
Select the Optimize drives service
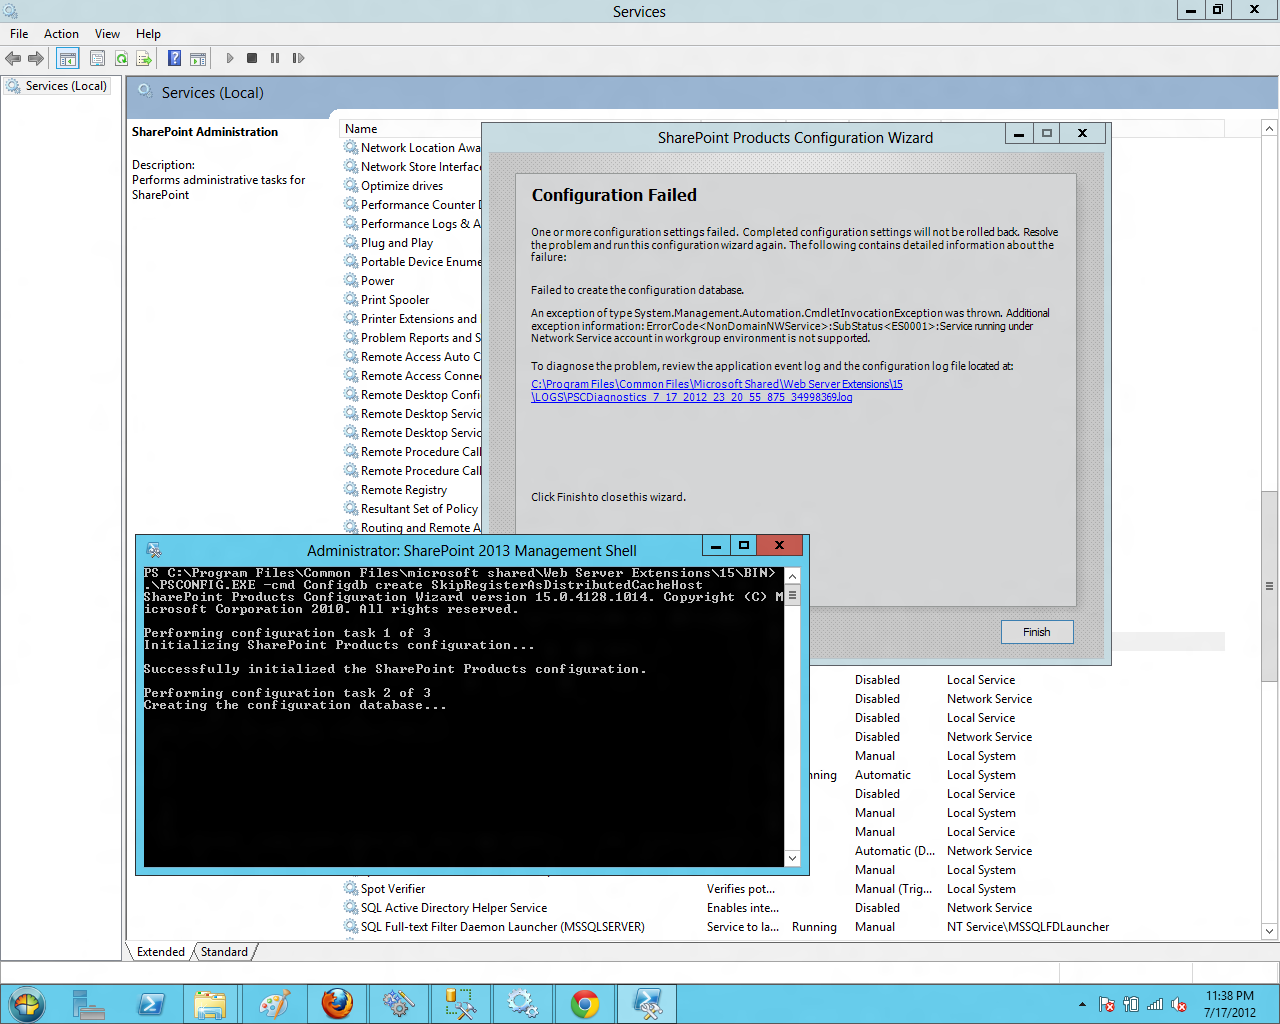pos(402,186)
